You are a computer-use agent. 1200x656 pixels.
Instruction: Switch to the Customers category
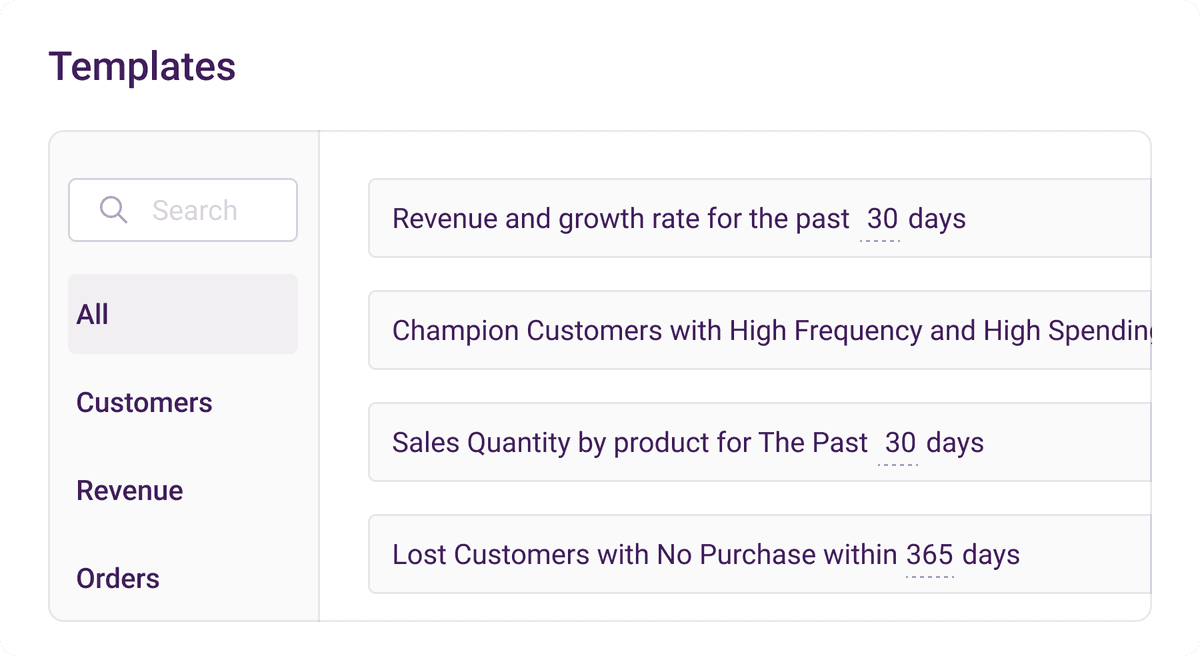click(144, 402)
